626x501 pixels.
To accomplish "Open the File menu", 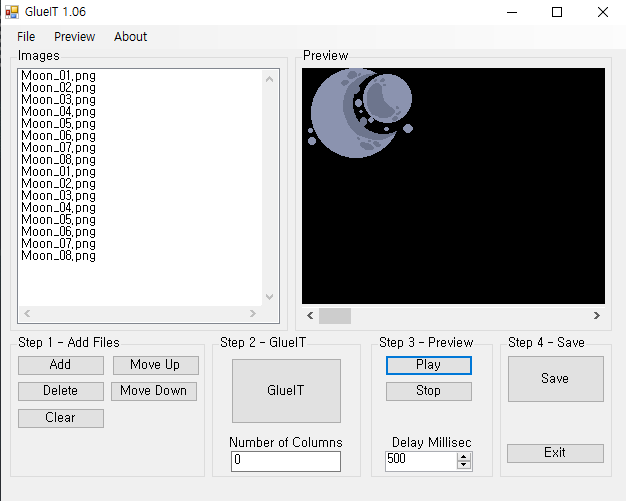I will click(26, 37).
